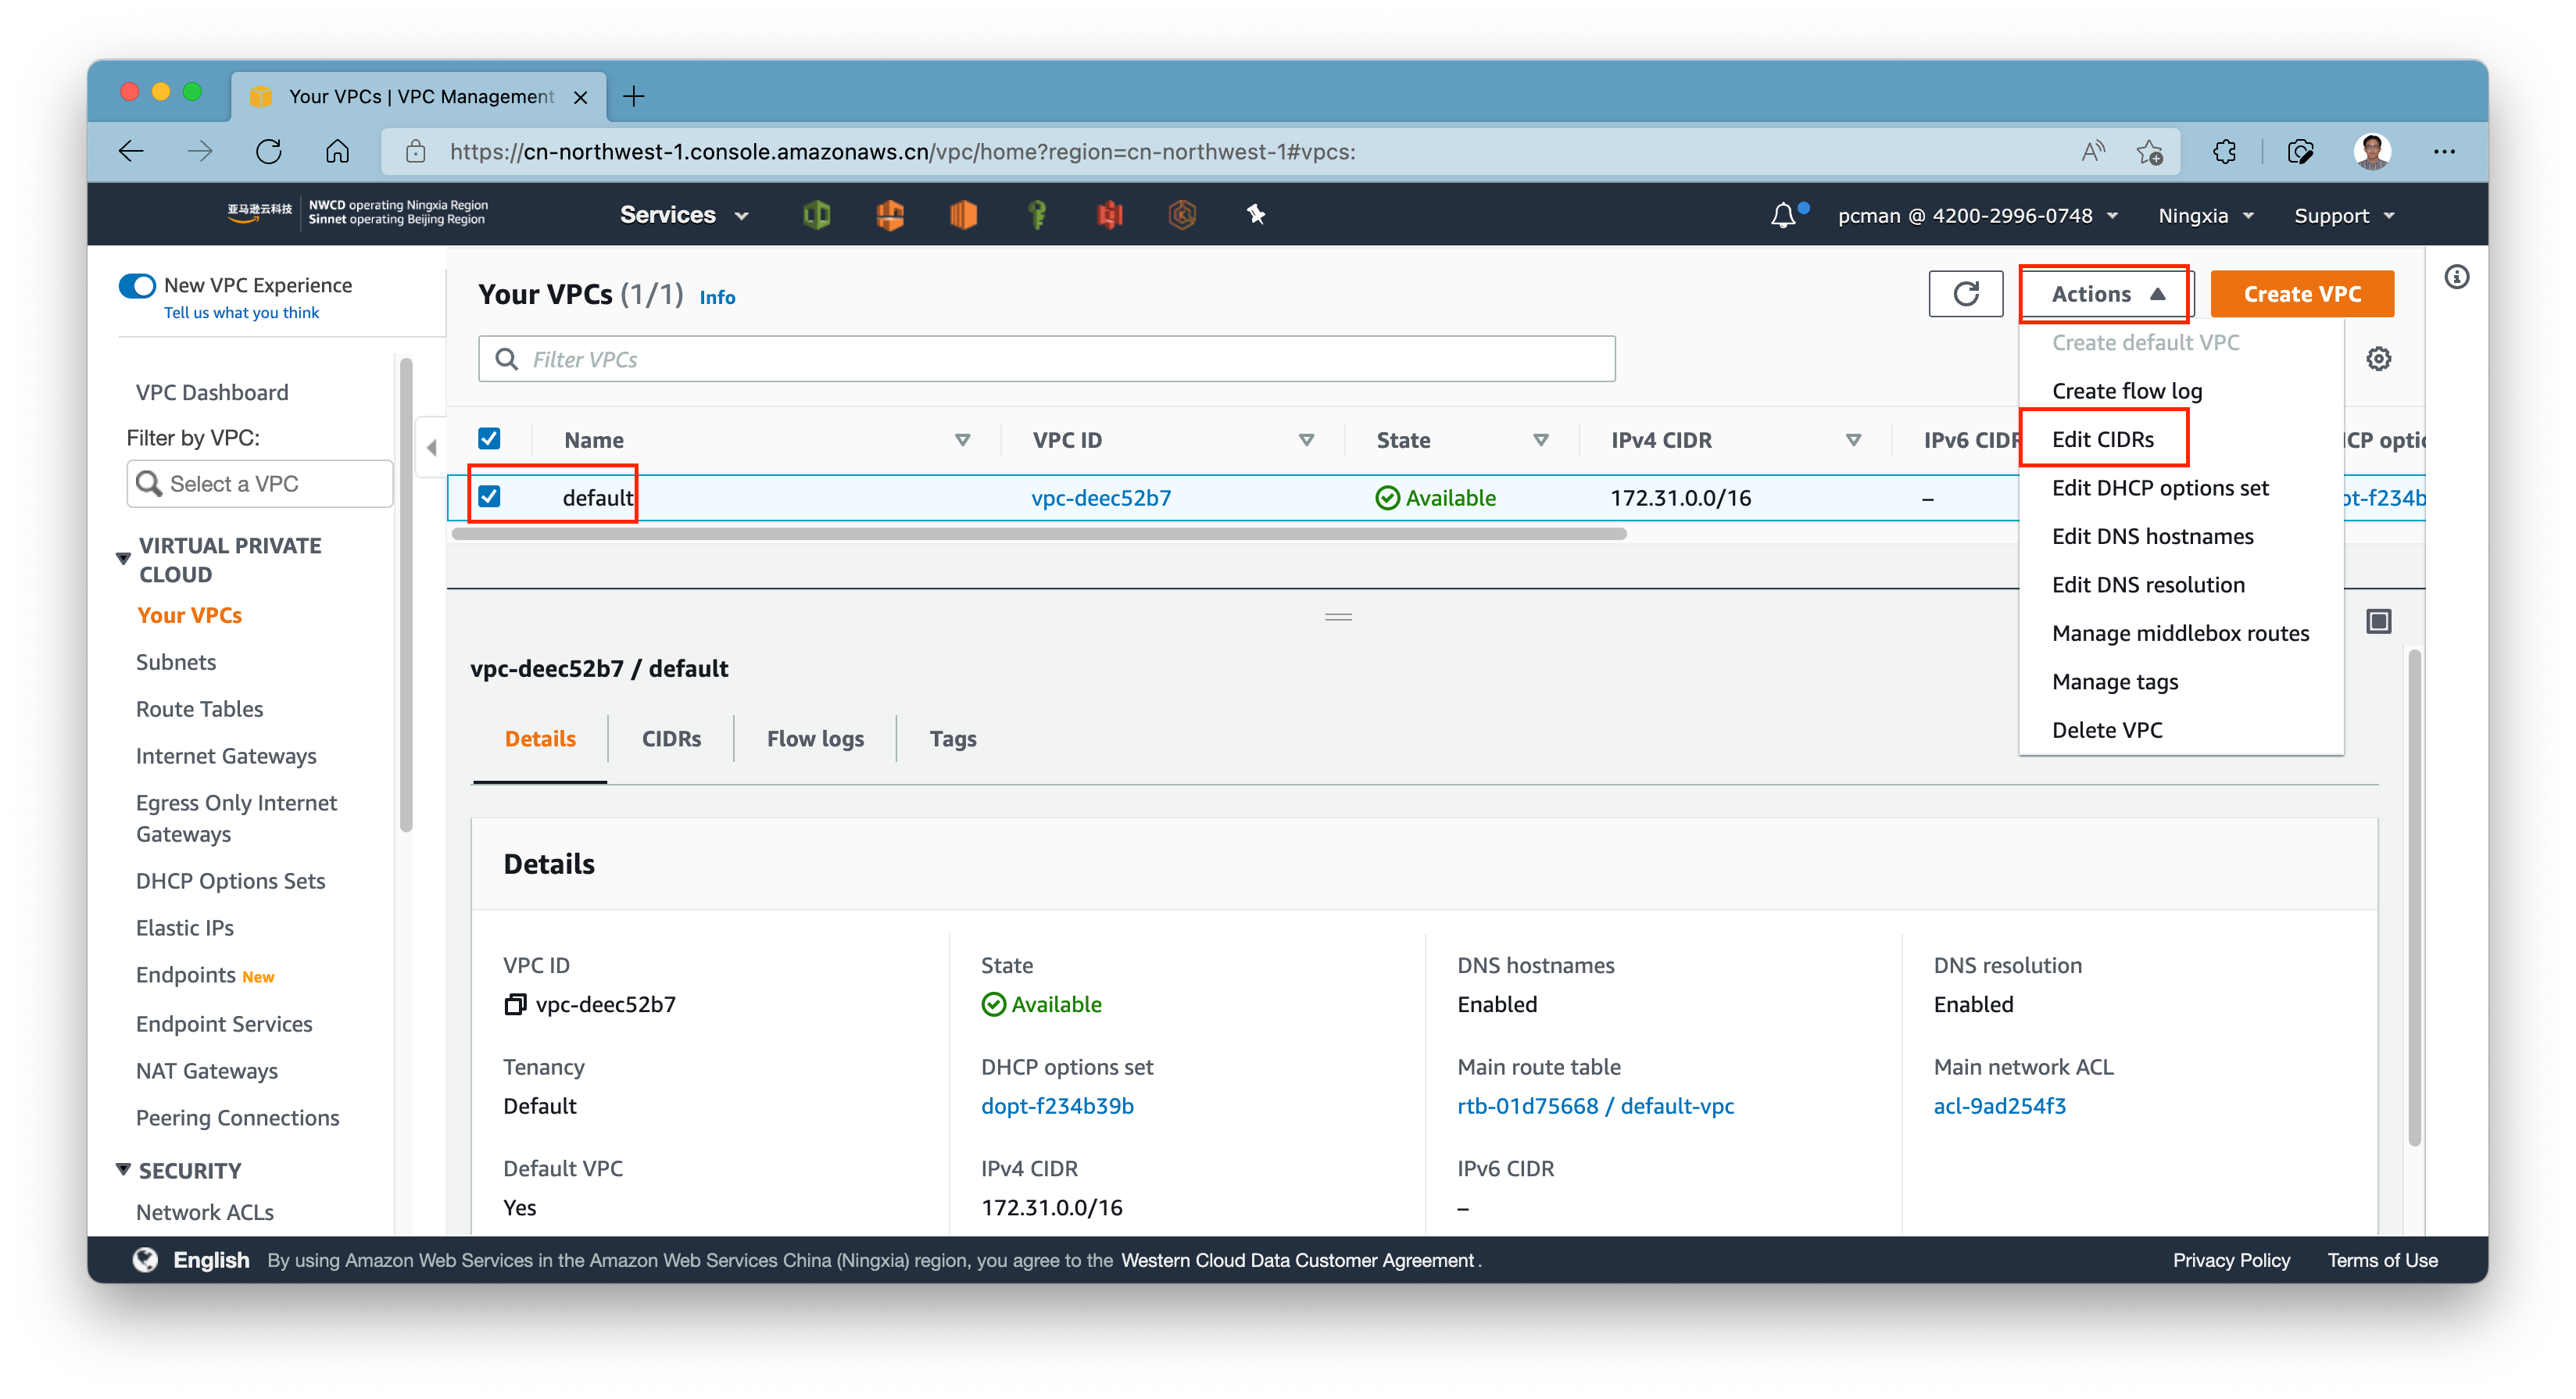Open DHCP options set dopt-f234b39b link
Viewport: 2576px width, 1399px height.
tap(1057, 1106)
